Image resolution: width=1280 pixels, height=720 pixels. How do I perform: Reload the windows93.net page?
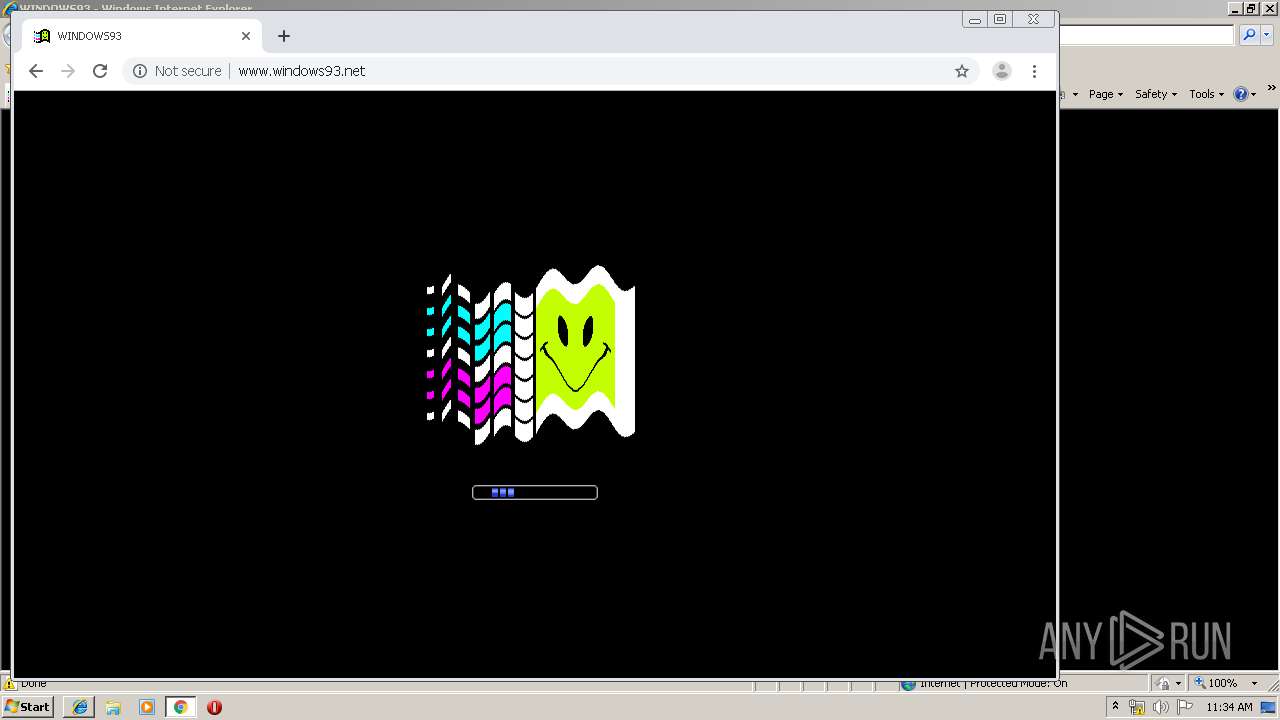[100, 71]
